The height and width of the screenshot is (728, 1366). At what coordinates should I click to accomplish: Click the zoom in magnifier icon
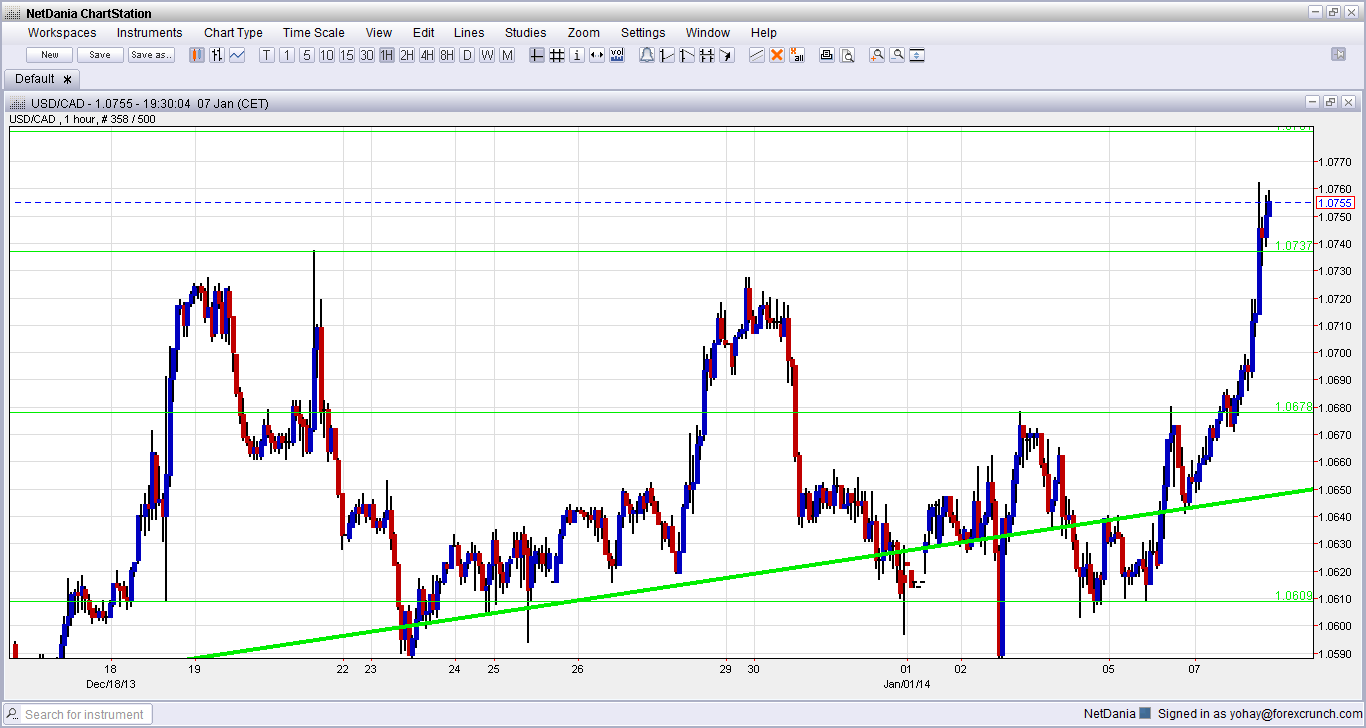click(877, 55)
